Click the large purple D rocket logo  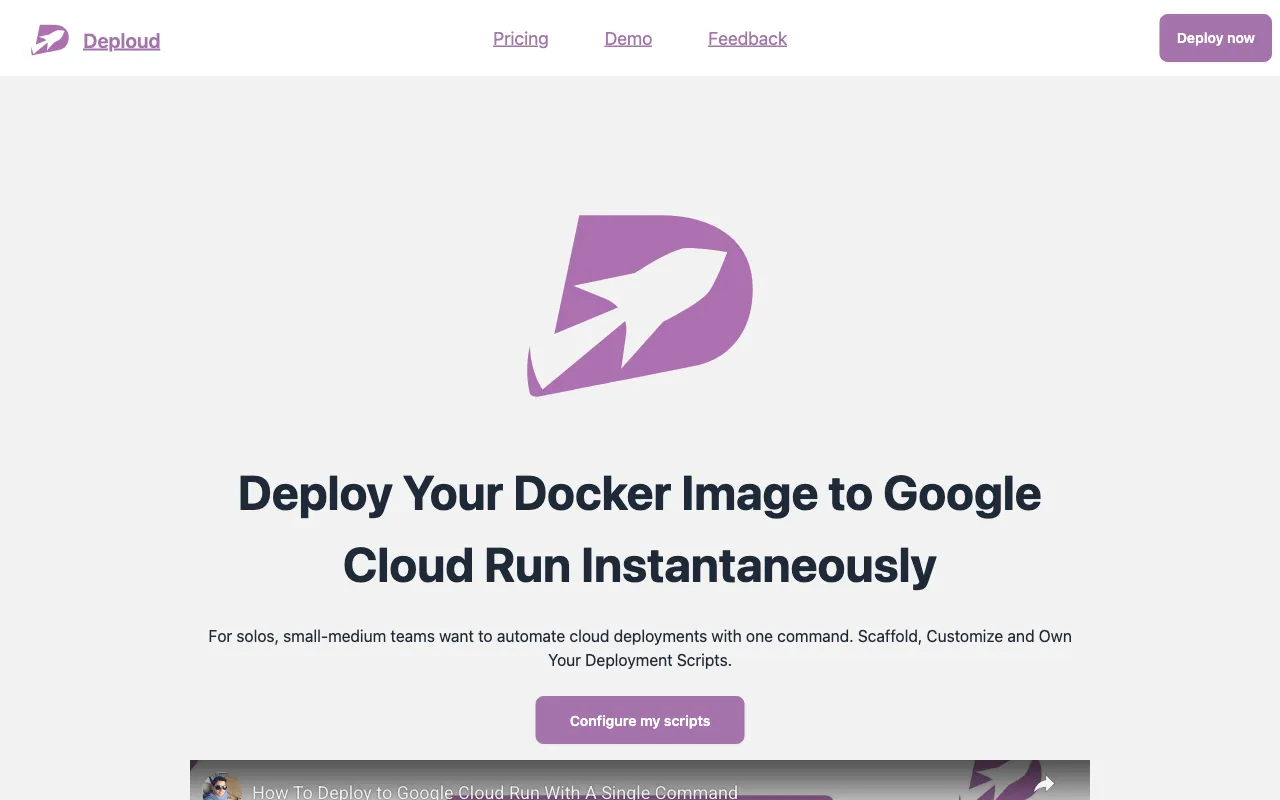click(640, 305)
